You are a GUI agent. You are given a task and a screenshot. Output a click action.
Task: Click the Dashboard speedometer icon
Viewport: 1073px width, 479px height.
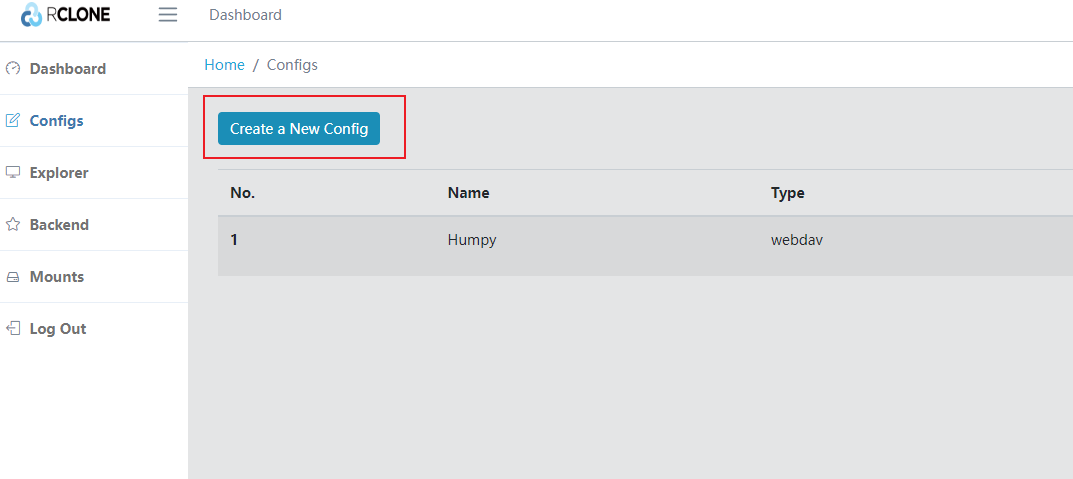tap(13, 69)
